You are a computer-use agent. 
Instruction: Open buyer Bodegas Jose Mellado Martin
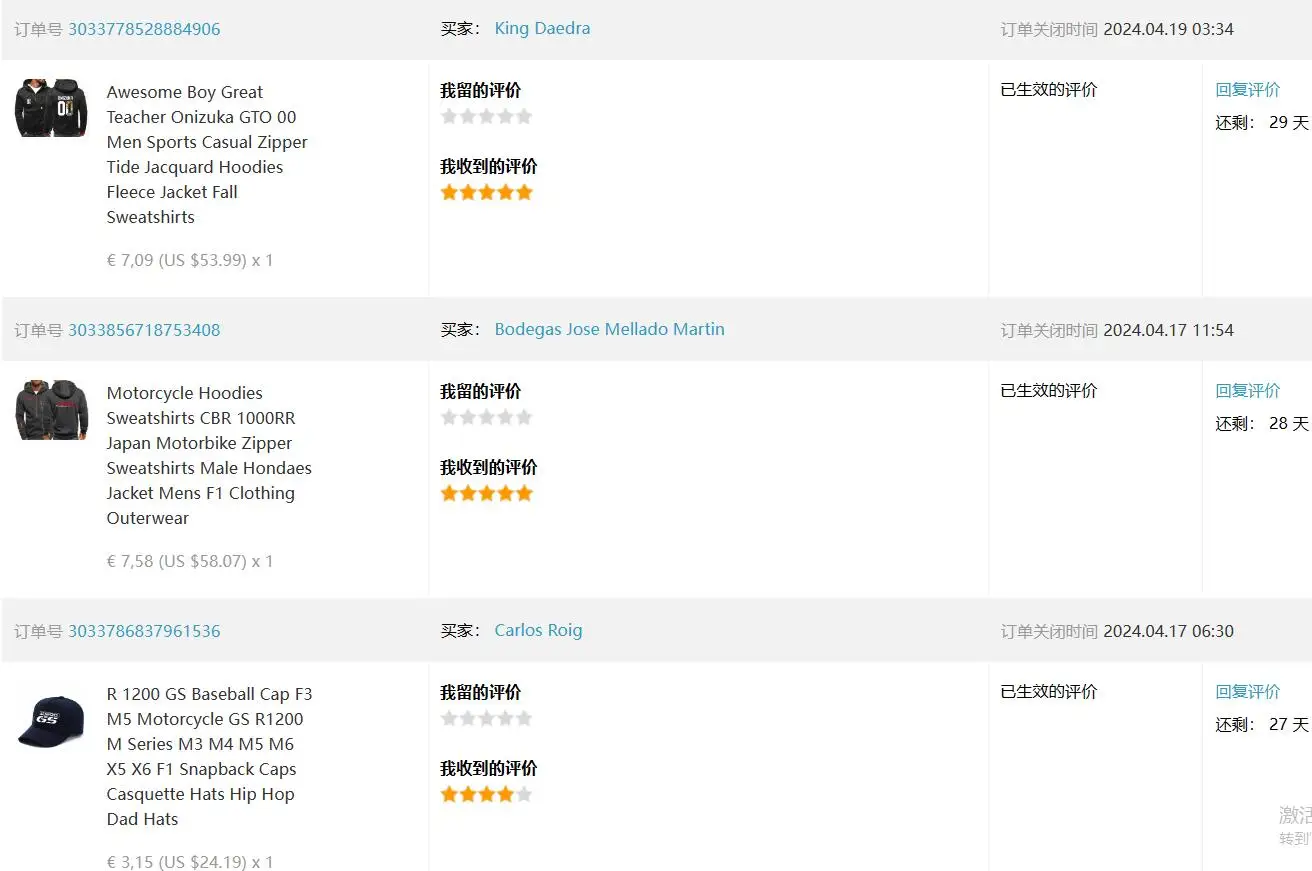click(609, 329)
